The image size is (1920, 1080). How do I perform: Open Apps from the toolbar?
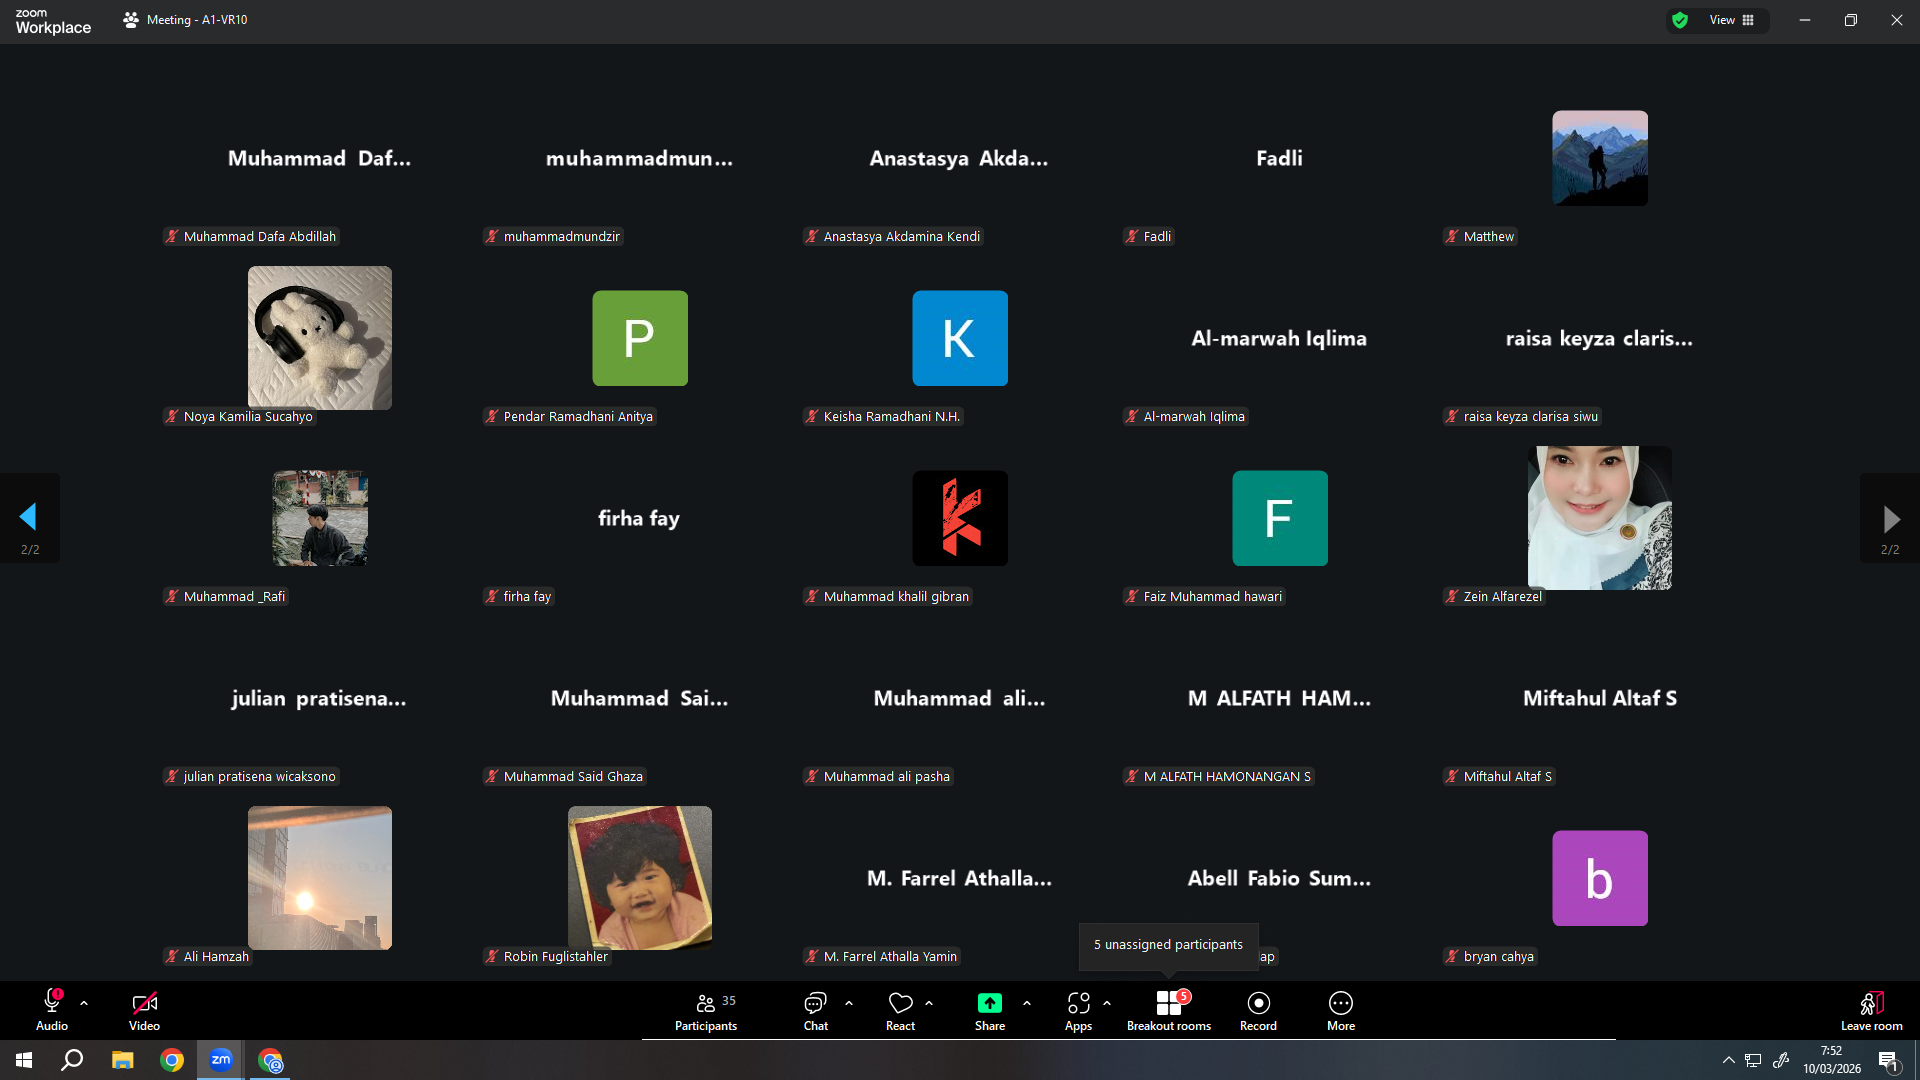point(1078,1011)
